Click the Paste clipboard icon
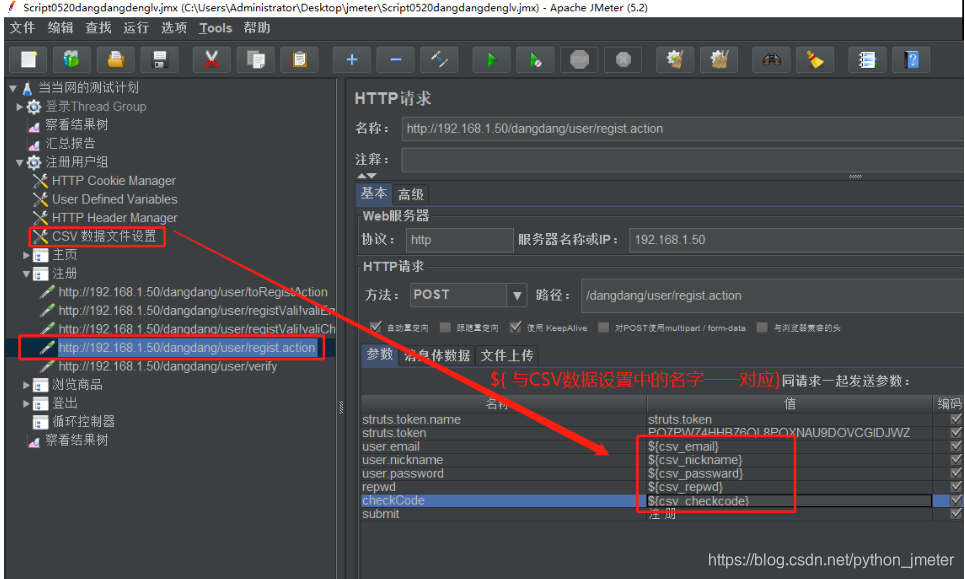Viewport: 965px width, 579px height. point(300,60)
